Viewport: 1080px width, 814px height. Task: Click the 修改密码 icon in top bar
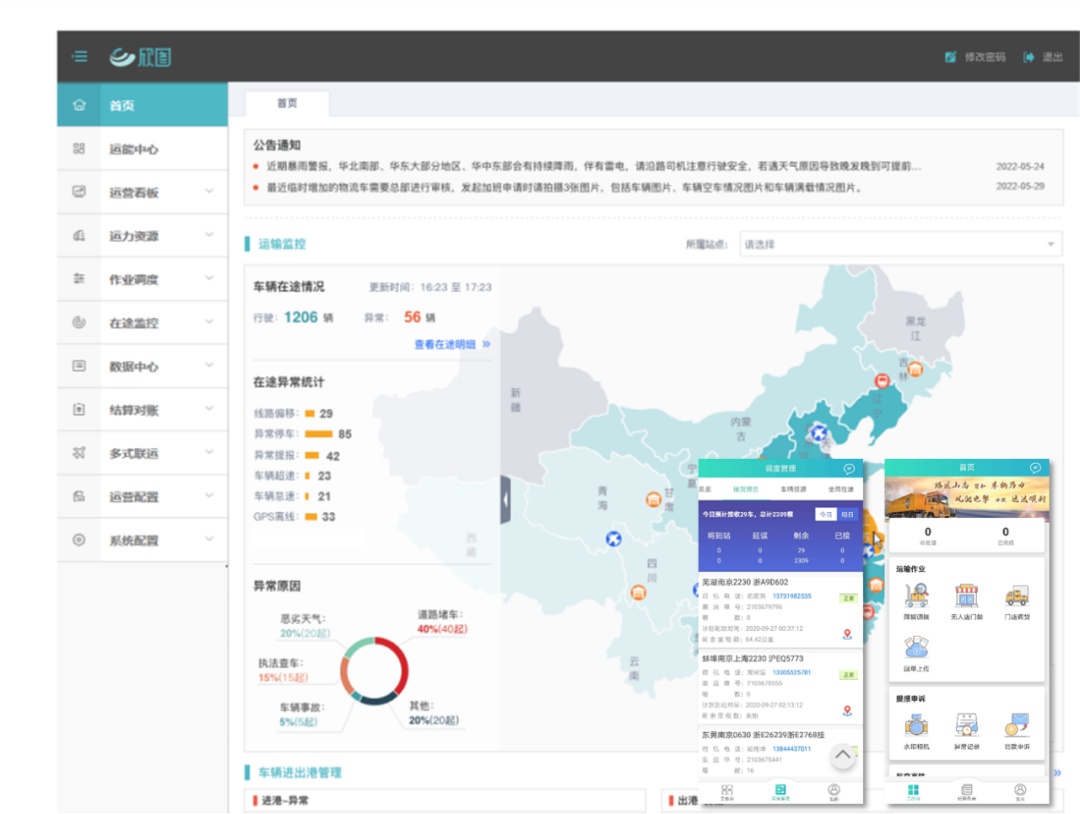coord(950,57)
